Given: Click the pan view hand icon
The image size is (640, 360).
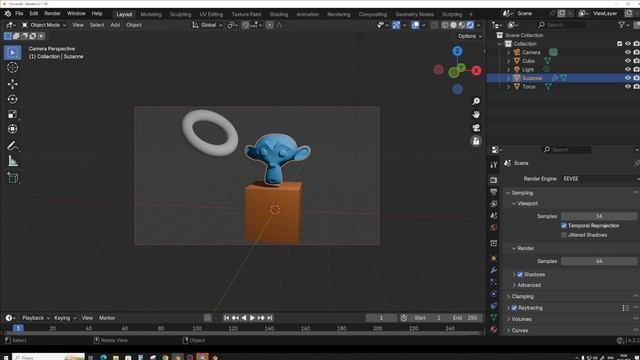Looking at the screenshot, I should pos(476,114).
